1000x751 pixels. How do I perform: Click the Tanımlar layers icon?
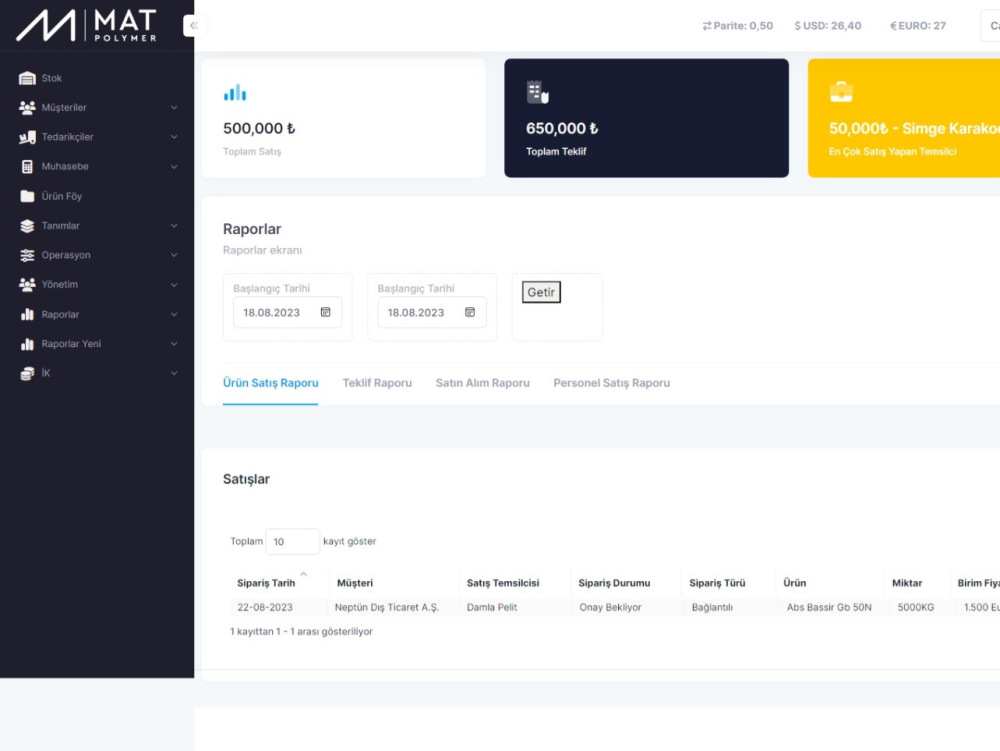coord(27,226)
